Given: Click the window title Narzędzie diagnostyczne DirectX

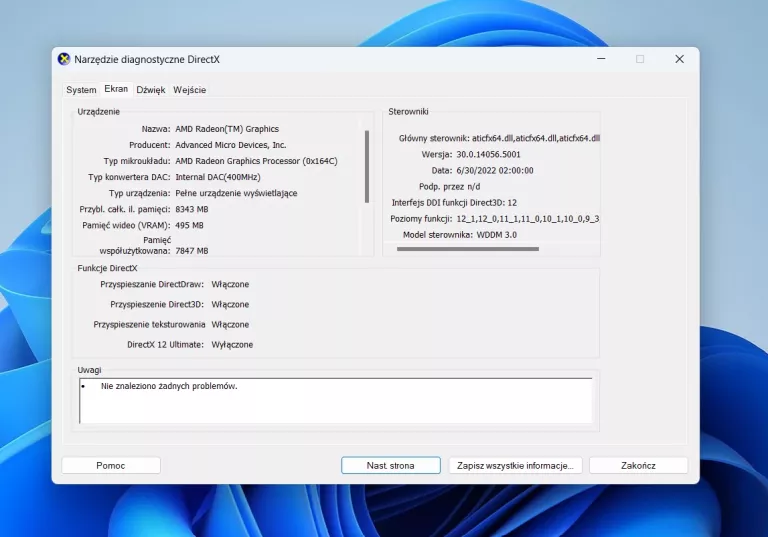Looking at the screenshot, I should click(146, 59).
